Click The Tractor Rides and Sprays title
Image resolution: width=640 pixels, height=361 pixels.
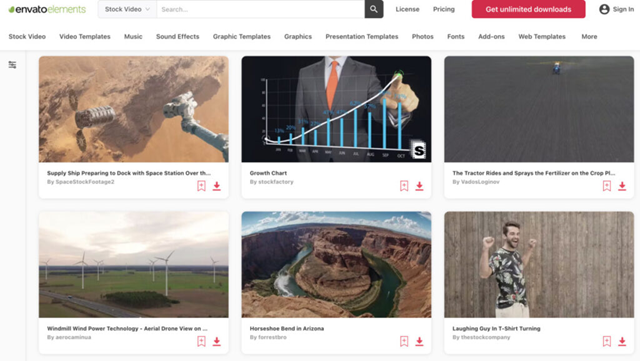[533, 173]
